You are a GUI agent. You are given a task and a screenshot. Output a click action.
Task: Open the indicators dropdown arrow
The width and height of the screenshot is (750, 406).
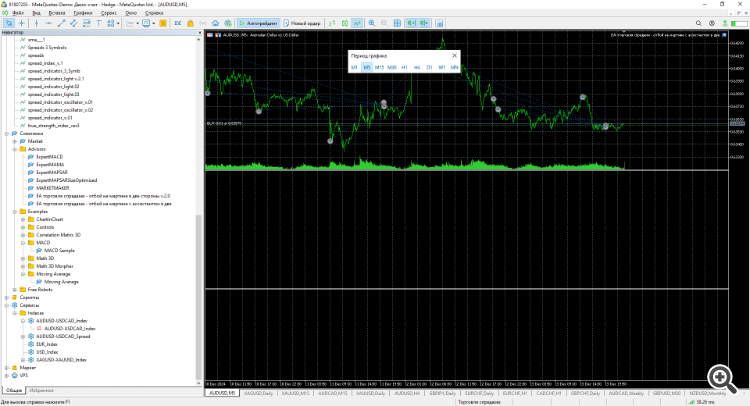[137, 23]
